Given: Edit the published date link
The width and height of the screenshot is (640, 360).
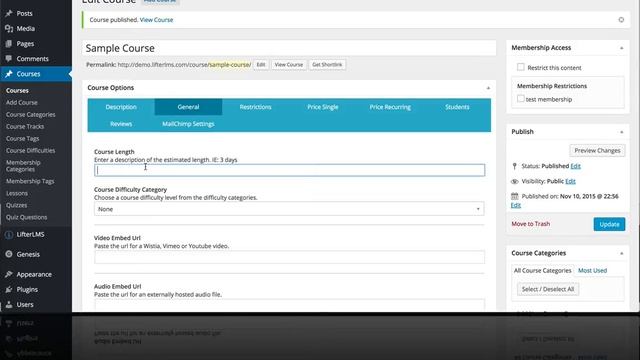Looking at the screenshot, I should coord(516,205).
